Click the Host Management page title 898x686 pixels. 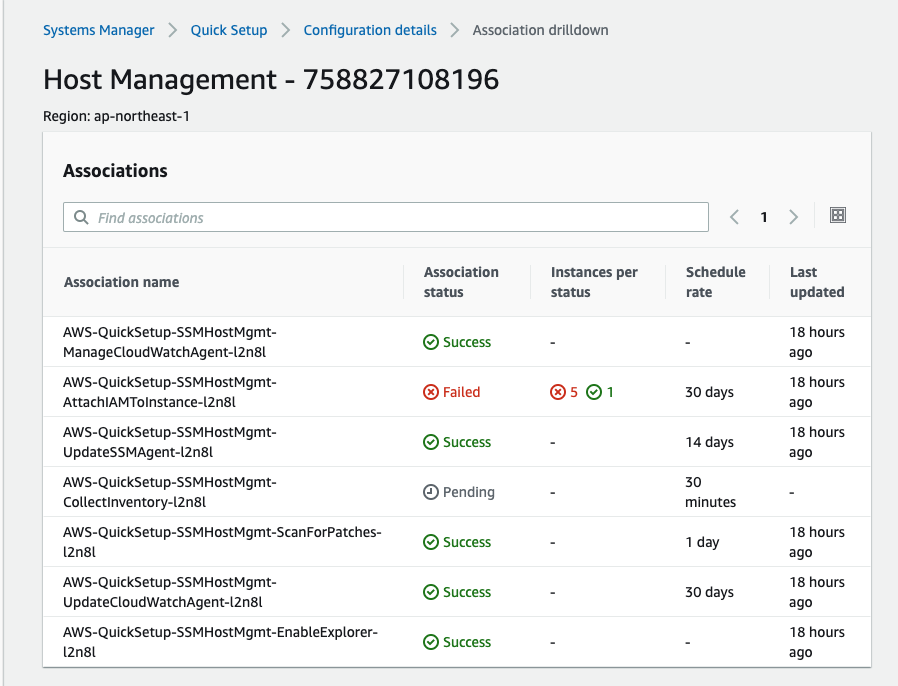271,79
